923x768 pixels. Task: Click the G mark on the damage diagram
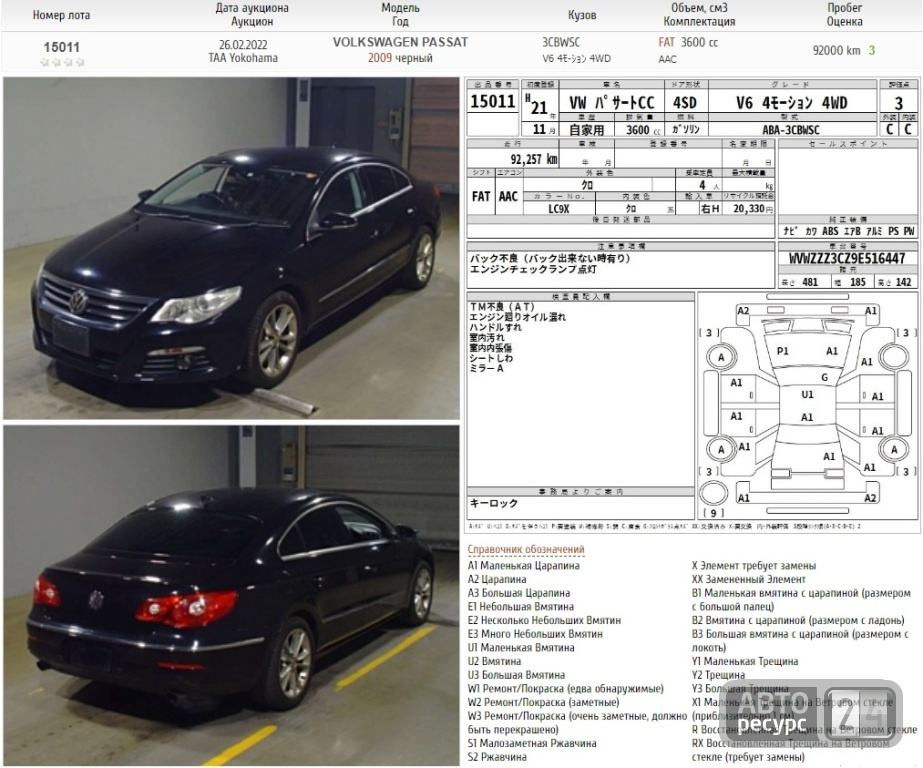(824, 378)
